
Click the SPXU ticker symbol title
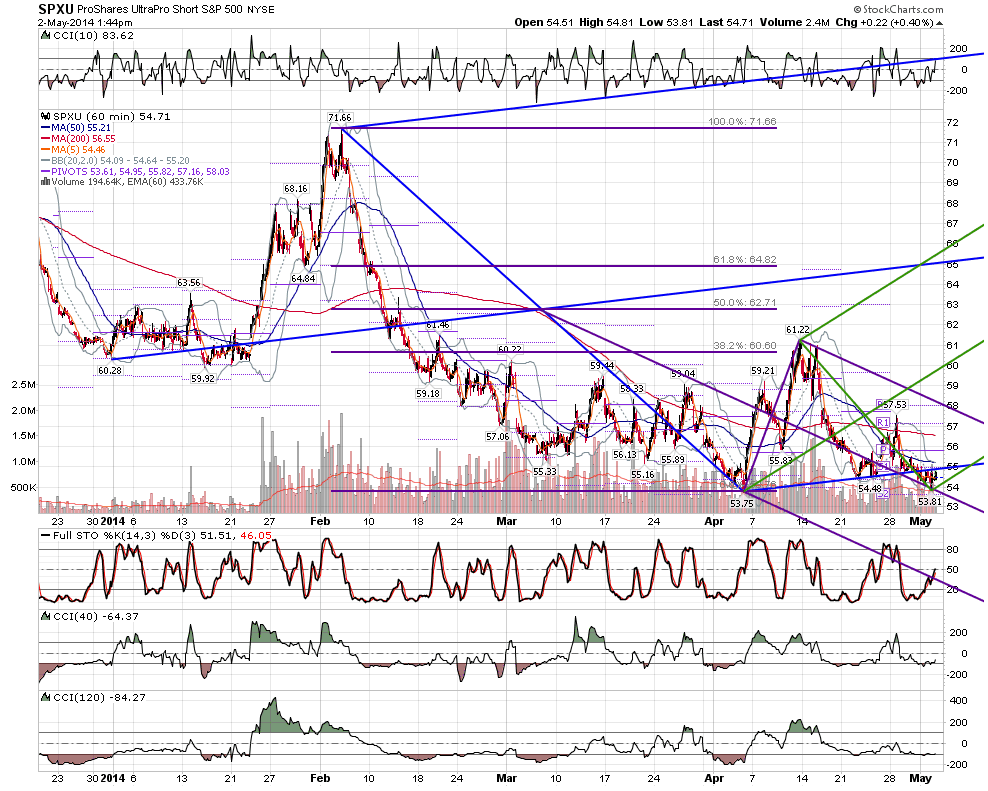click(55, 9)
